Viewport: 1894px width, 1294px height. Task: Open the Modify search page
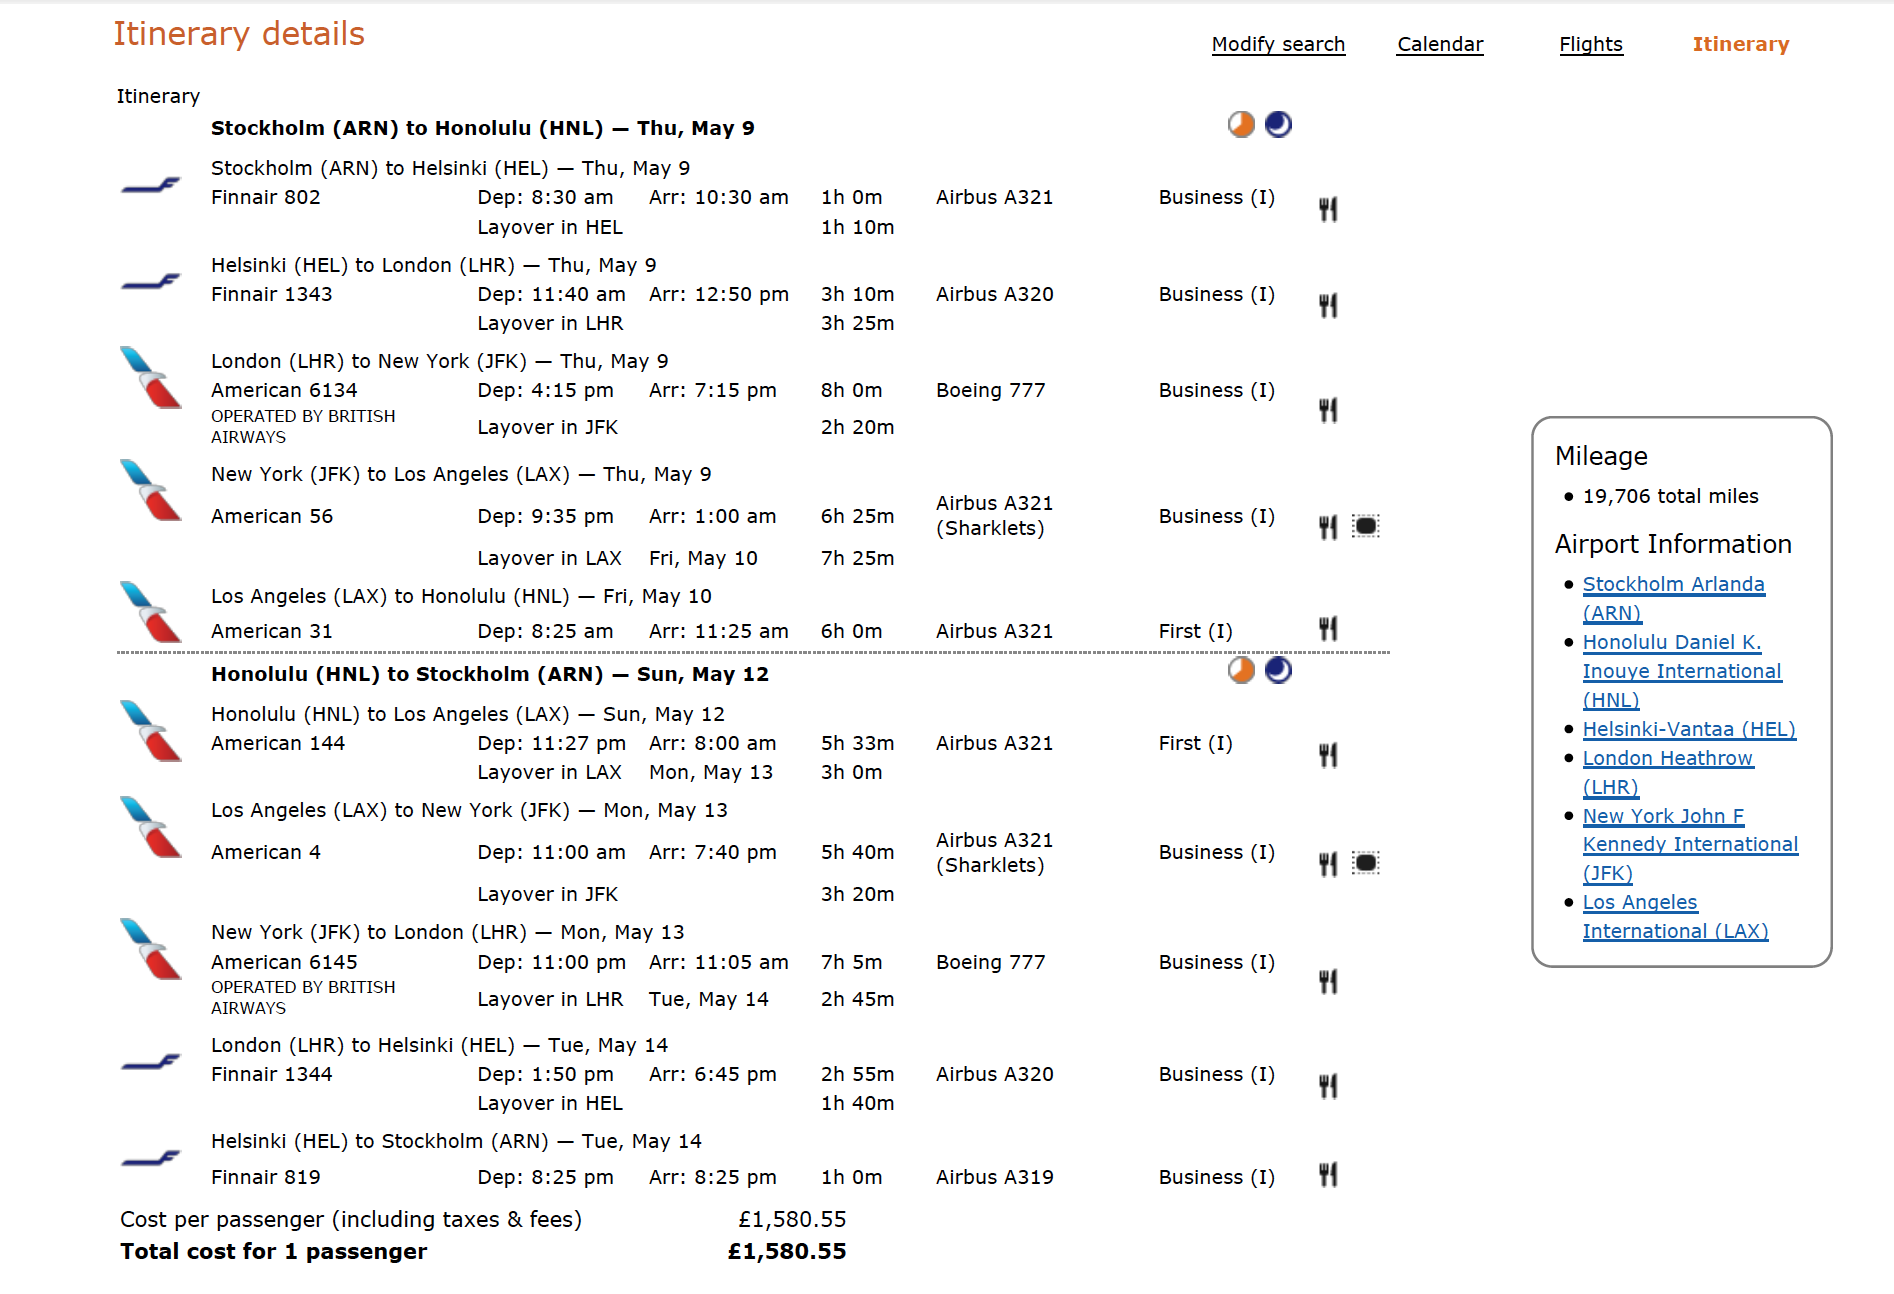pos(1278,44)
